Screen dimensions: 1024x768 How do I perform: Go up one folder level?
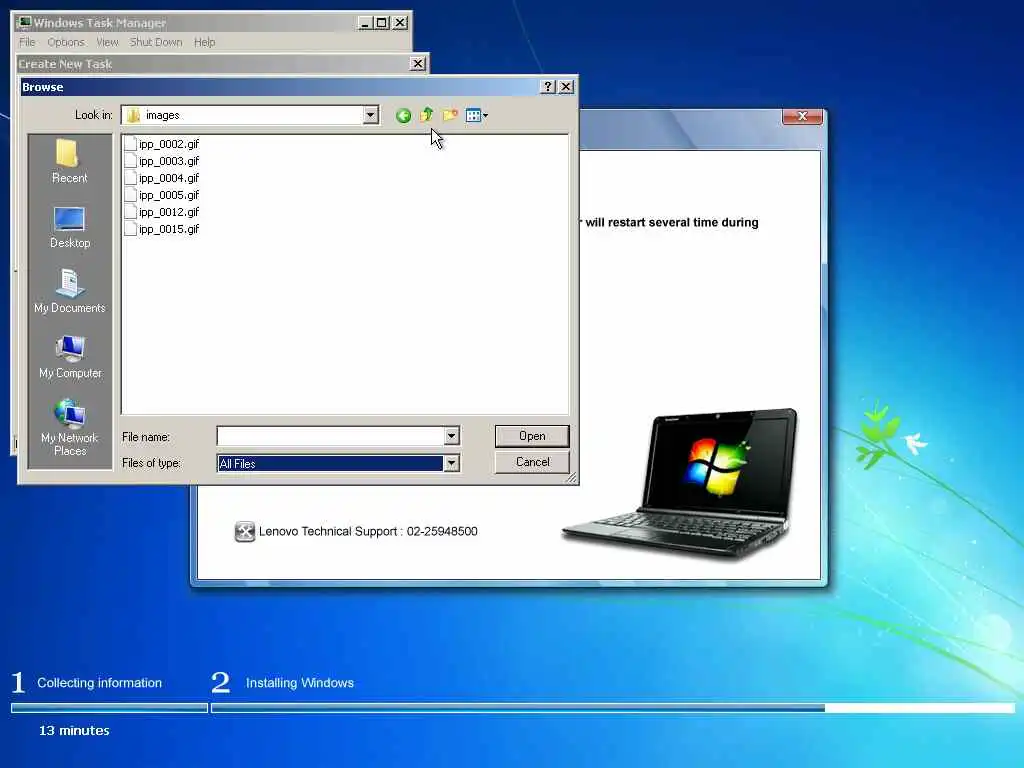tap(426, 115)
